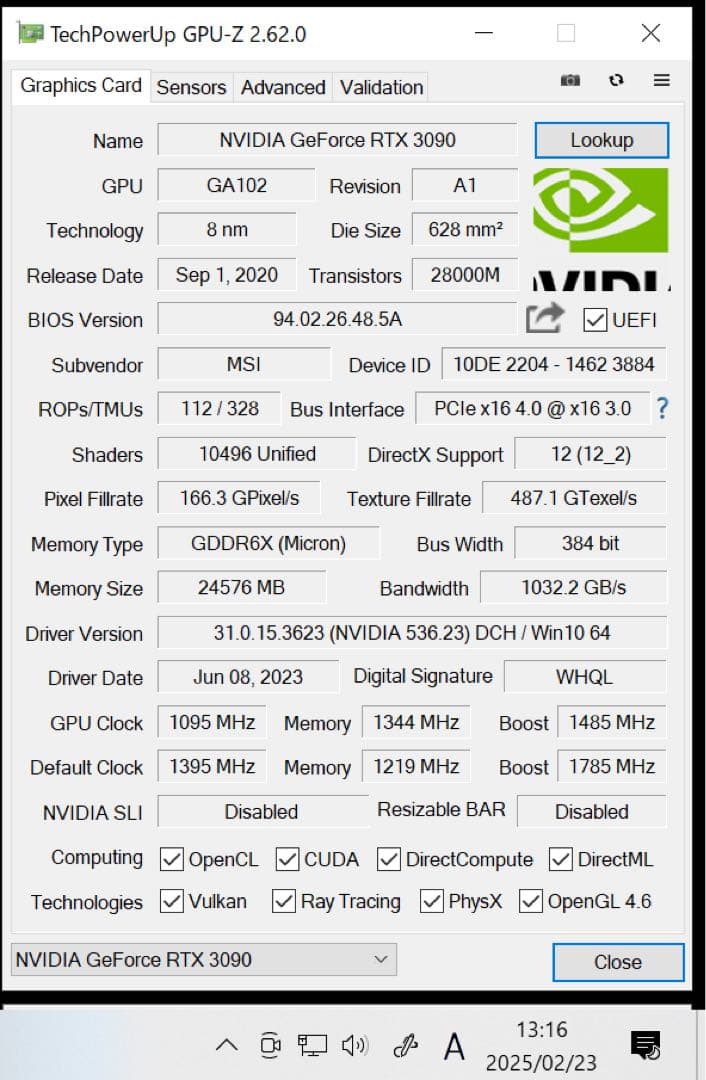Close GPU-Z with the title bar X
Image resolution: width=706 pixels, height=1080 pixels.
tap(650, 33)
